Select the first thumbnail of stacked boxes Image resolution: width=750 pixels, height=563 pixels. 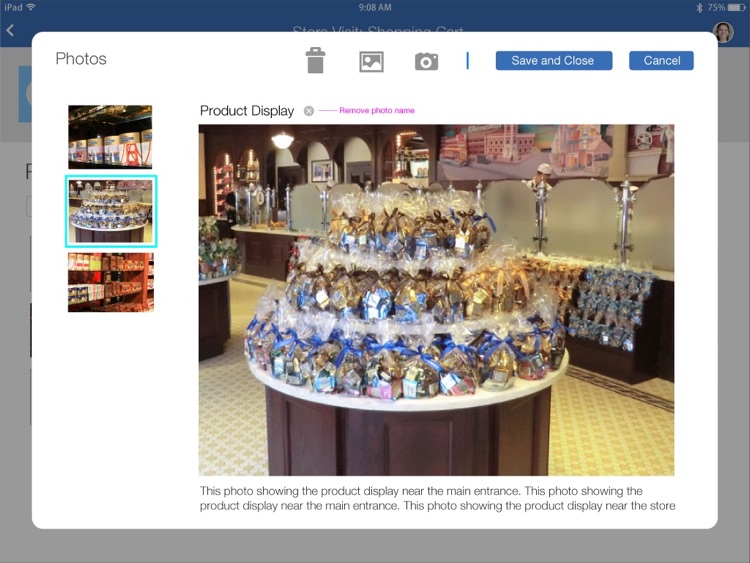click(110, 137)
